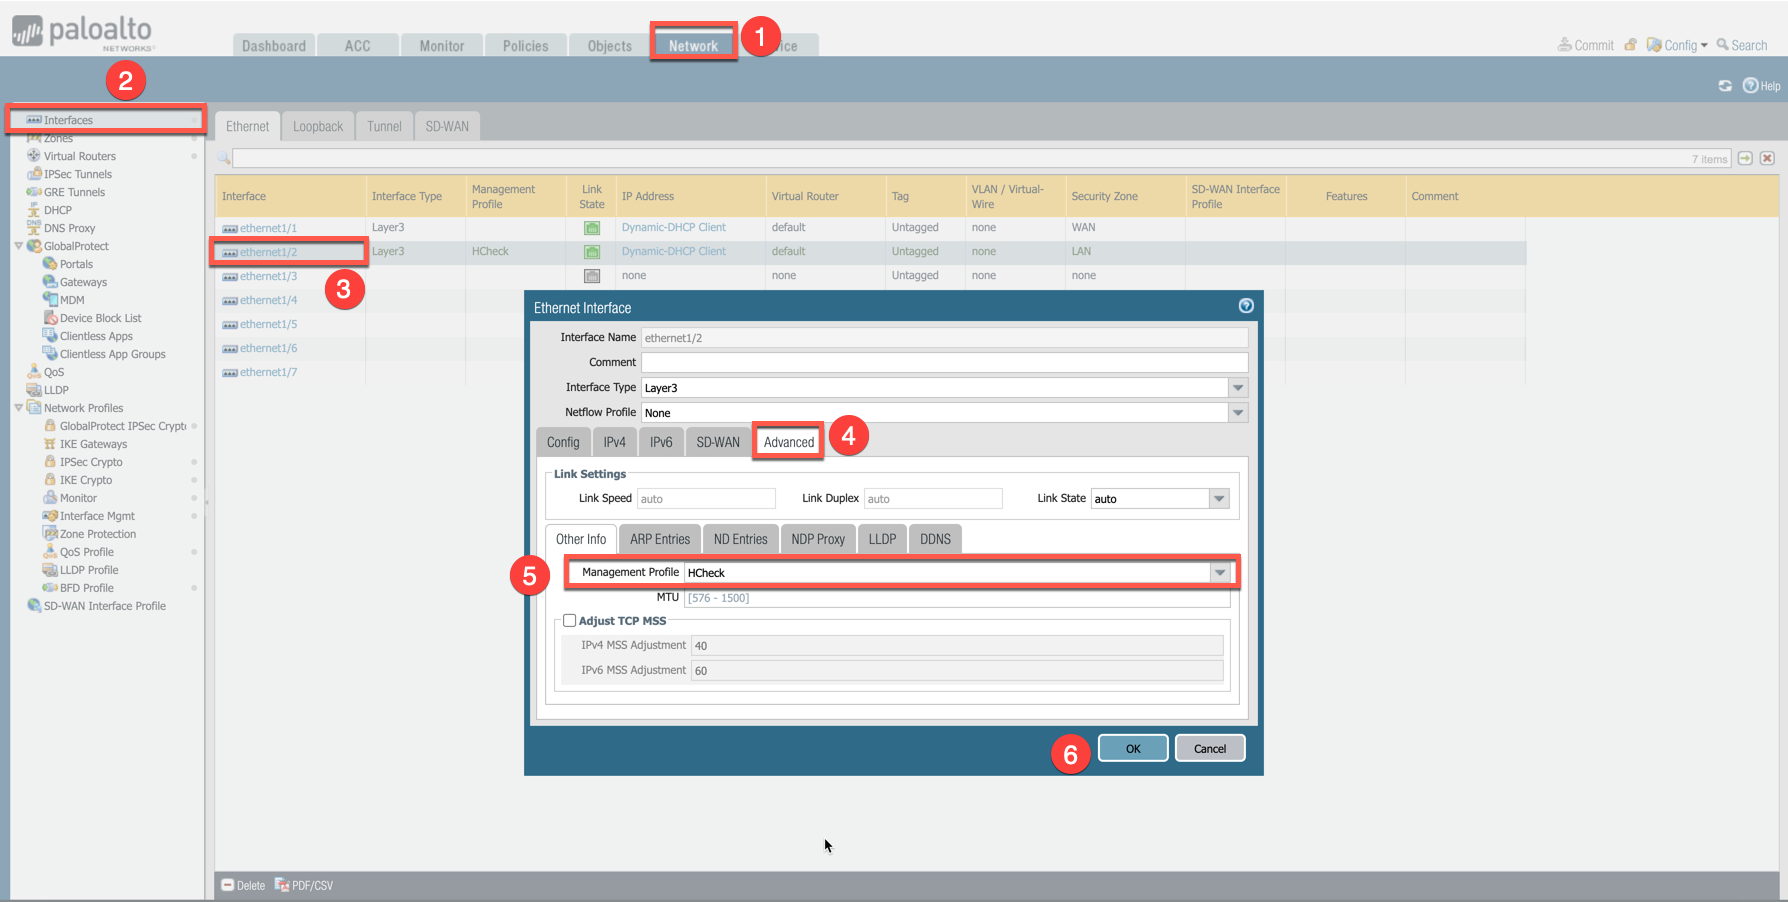The width and height of the screenshot is (1788, 902).
Task: Click the Commit icon in top bar
Action: tap(1564, 45)
